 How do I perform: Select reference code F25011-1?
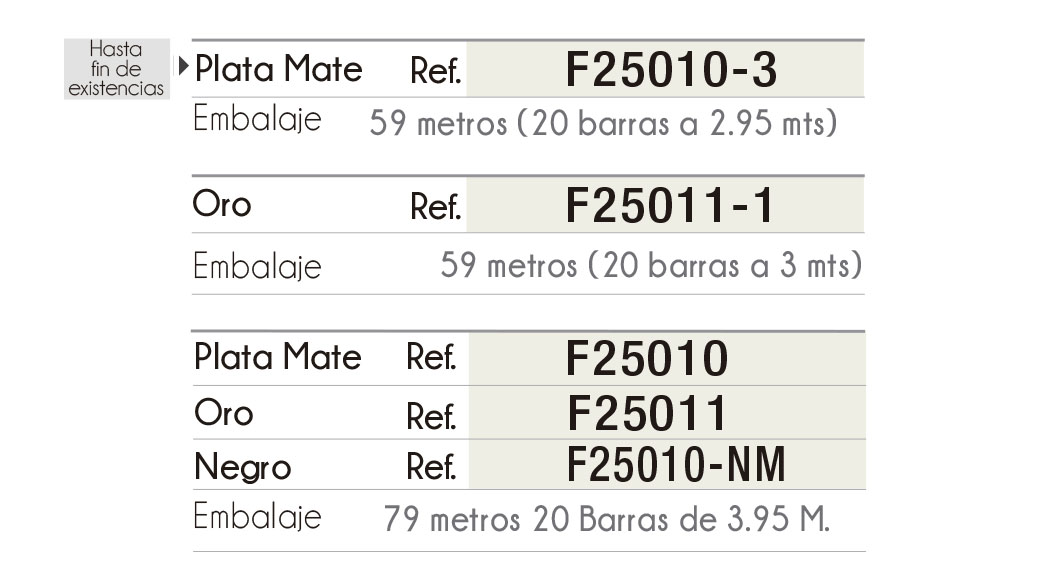pos(670,206)
